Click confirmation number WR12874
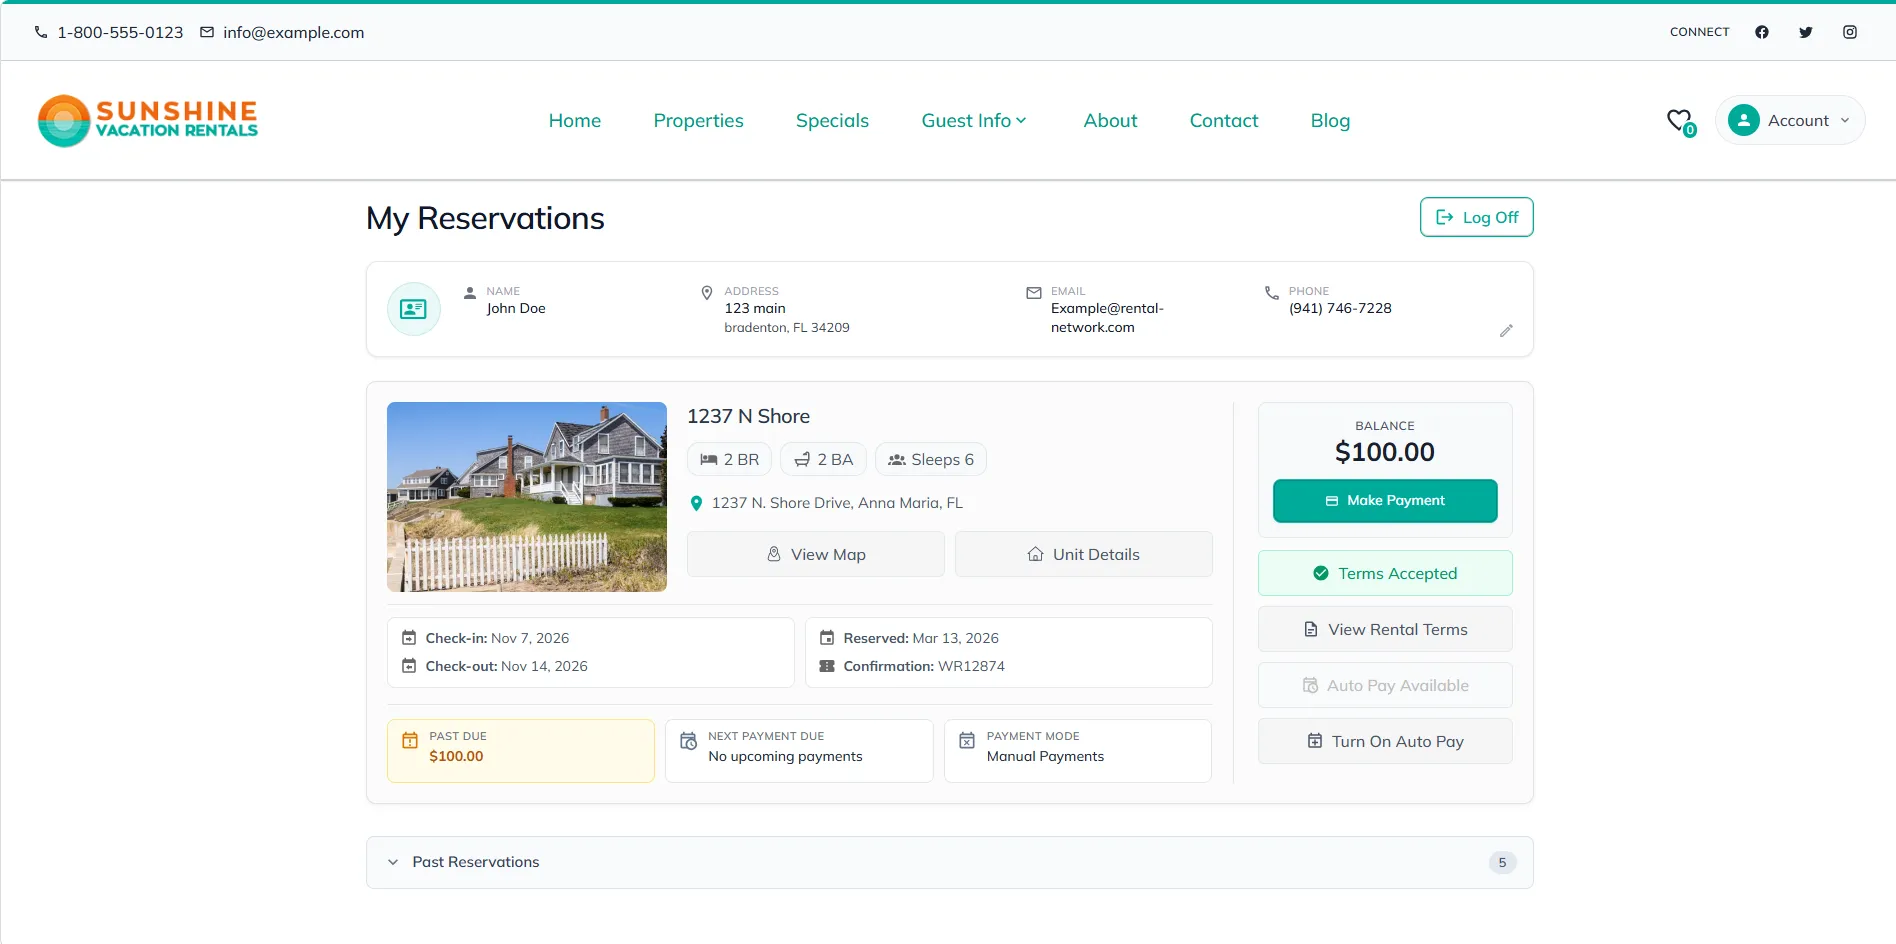The image size is (1896, 944). [971, 666]
